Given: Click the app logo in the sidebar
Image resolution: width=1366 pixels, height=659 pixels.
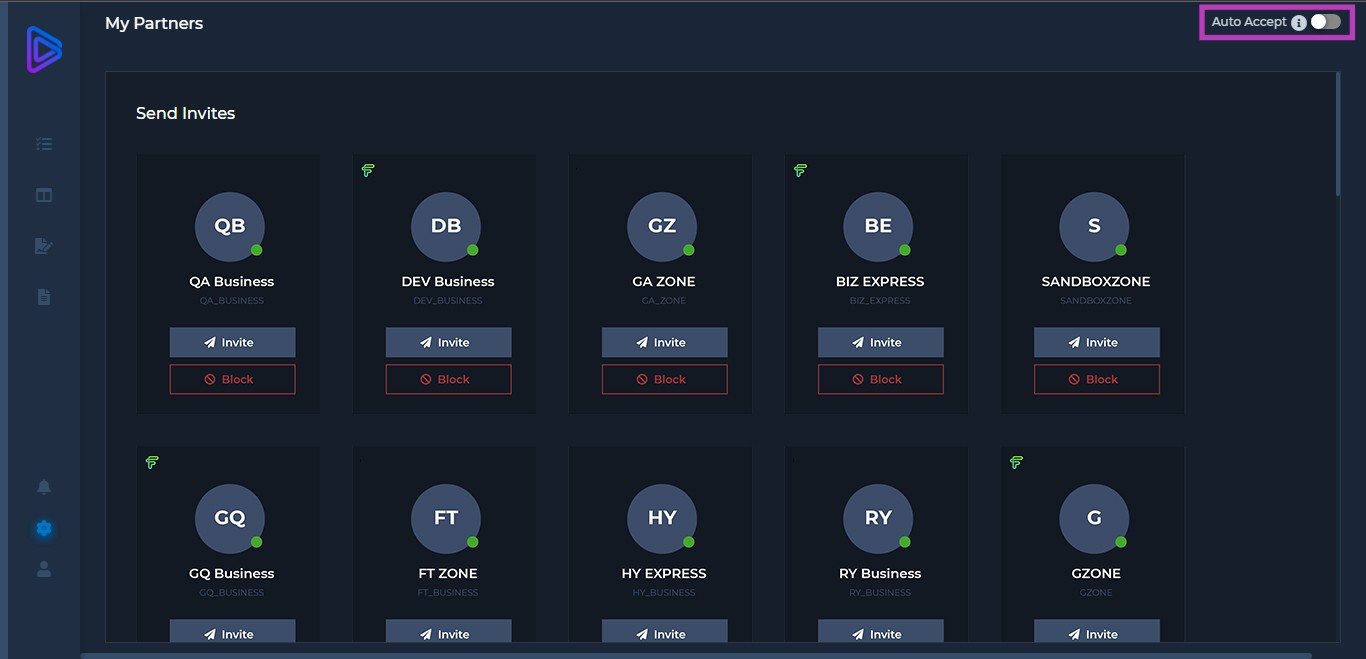Looking at the screenshot, I should coord(44,50).
